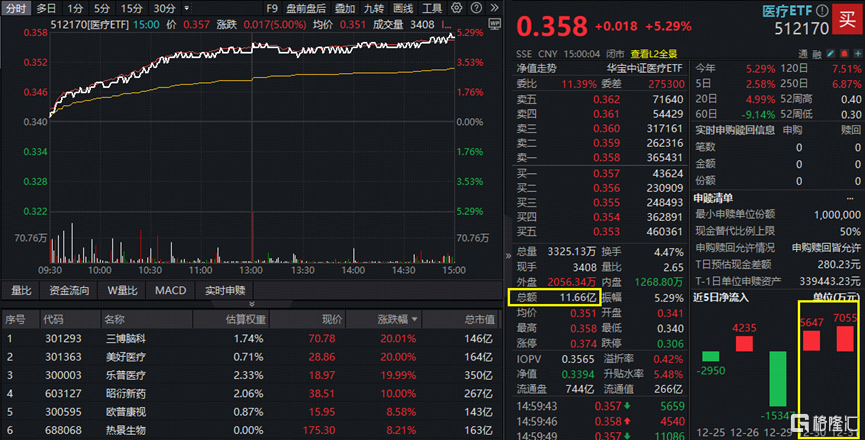The height and width of the screenshot is (440, 865).
Task: Select 资金流向 indicator tab
Action: tap(69, 291)
